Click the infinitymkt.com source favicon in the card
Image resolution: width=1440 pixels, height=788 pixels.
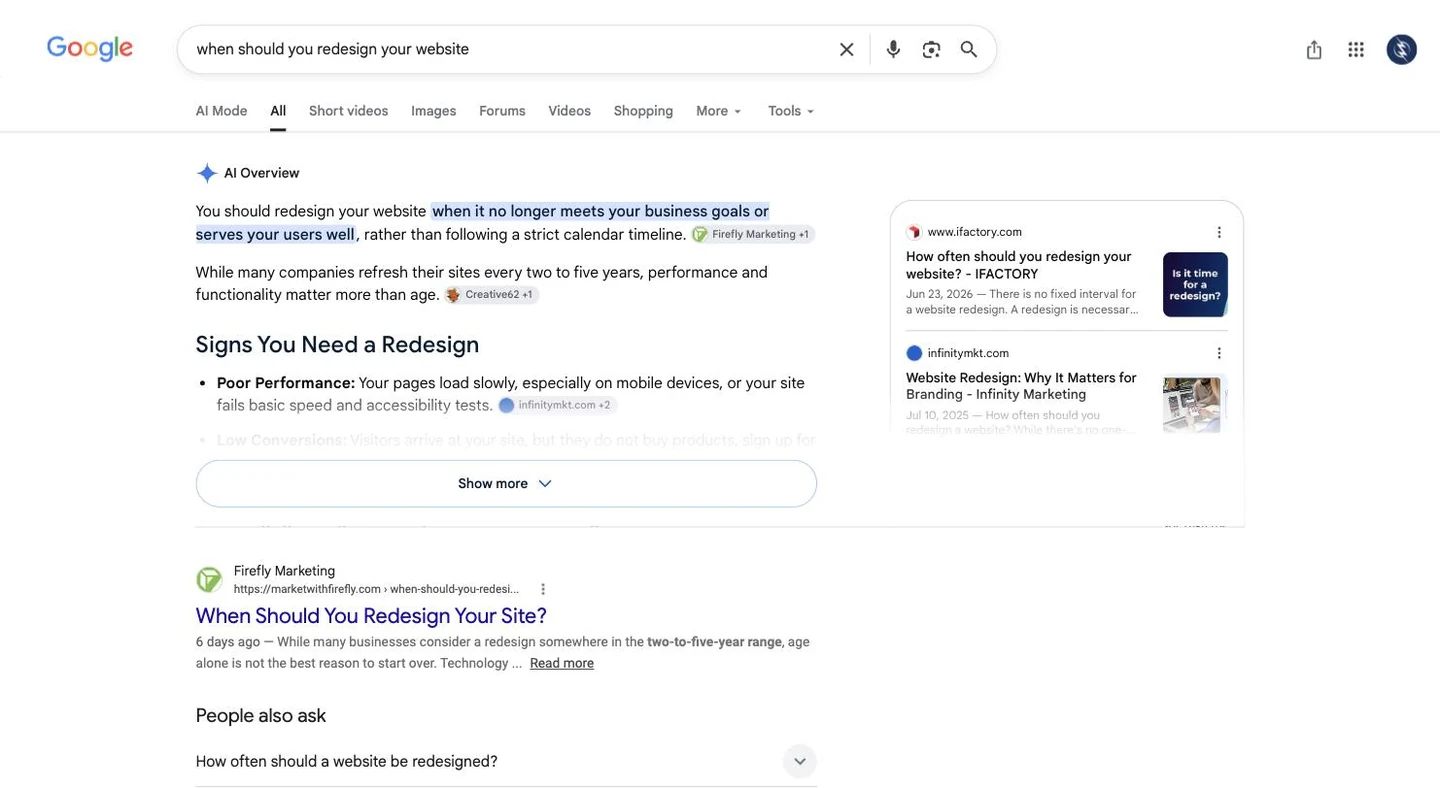coord(914,353)
